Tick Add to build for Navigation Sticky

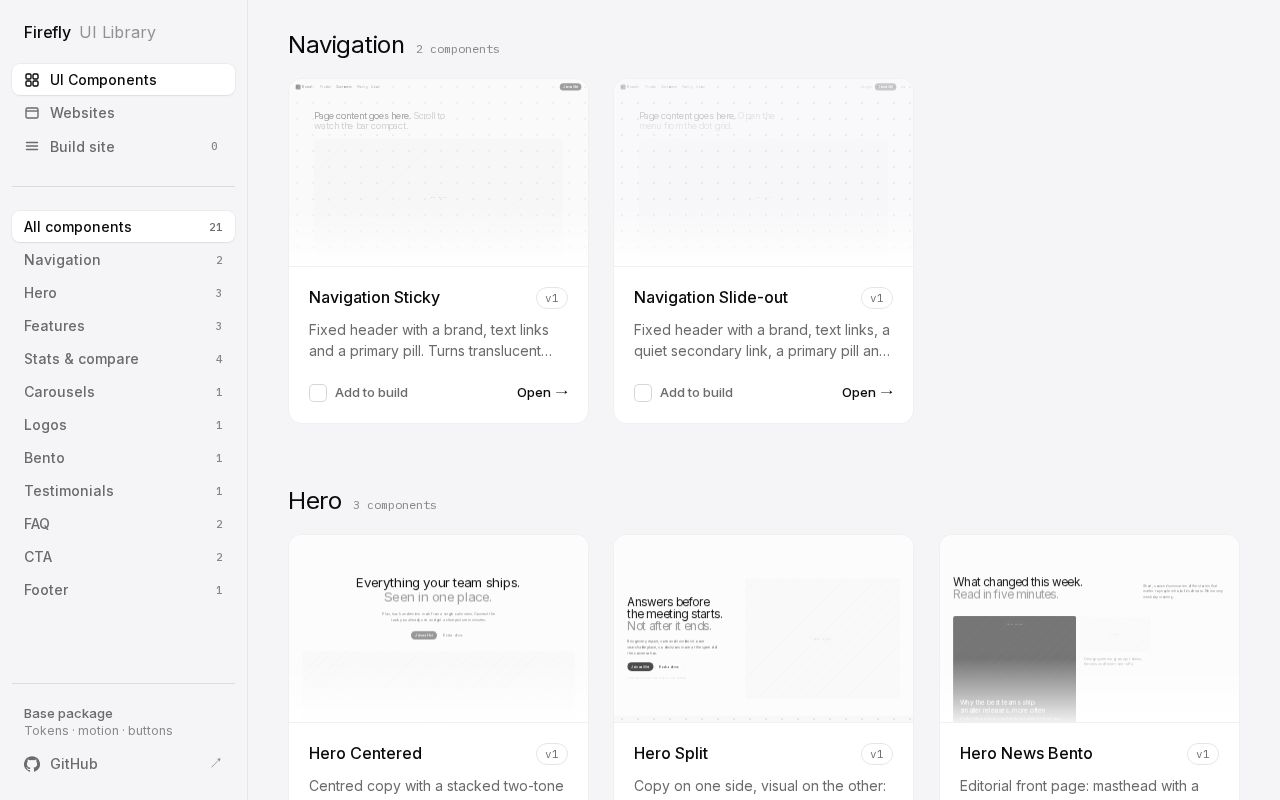tap(318, 393)
